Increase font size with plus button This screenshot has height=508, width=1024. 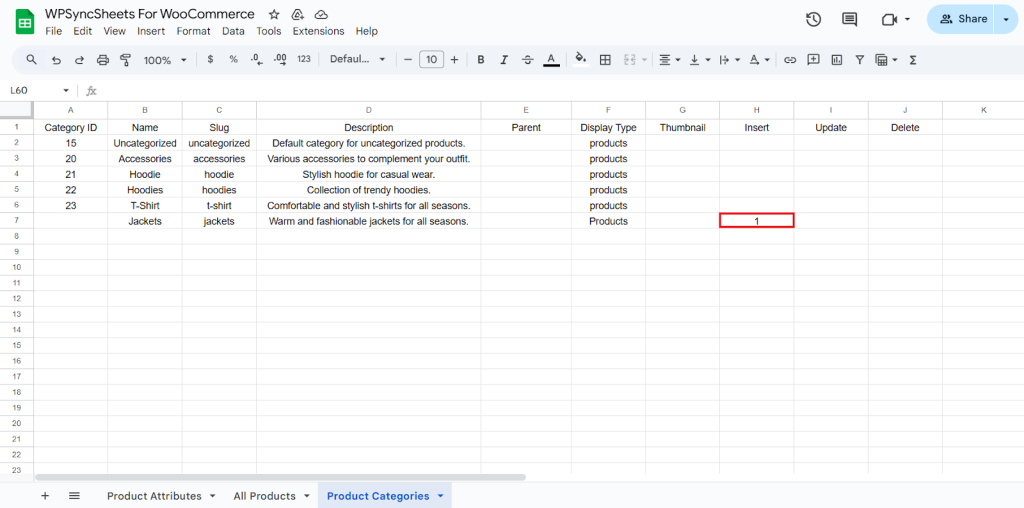[455, 59]
